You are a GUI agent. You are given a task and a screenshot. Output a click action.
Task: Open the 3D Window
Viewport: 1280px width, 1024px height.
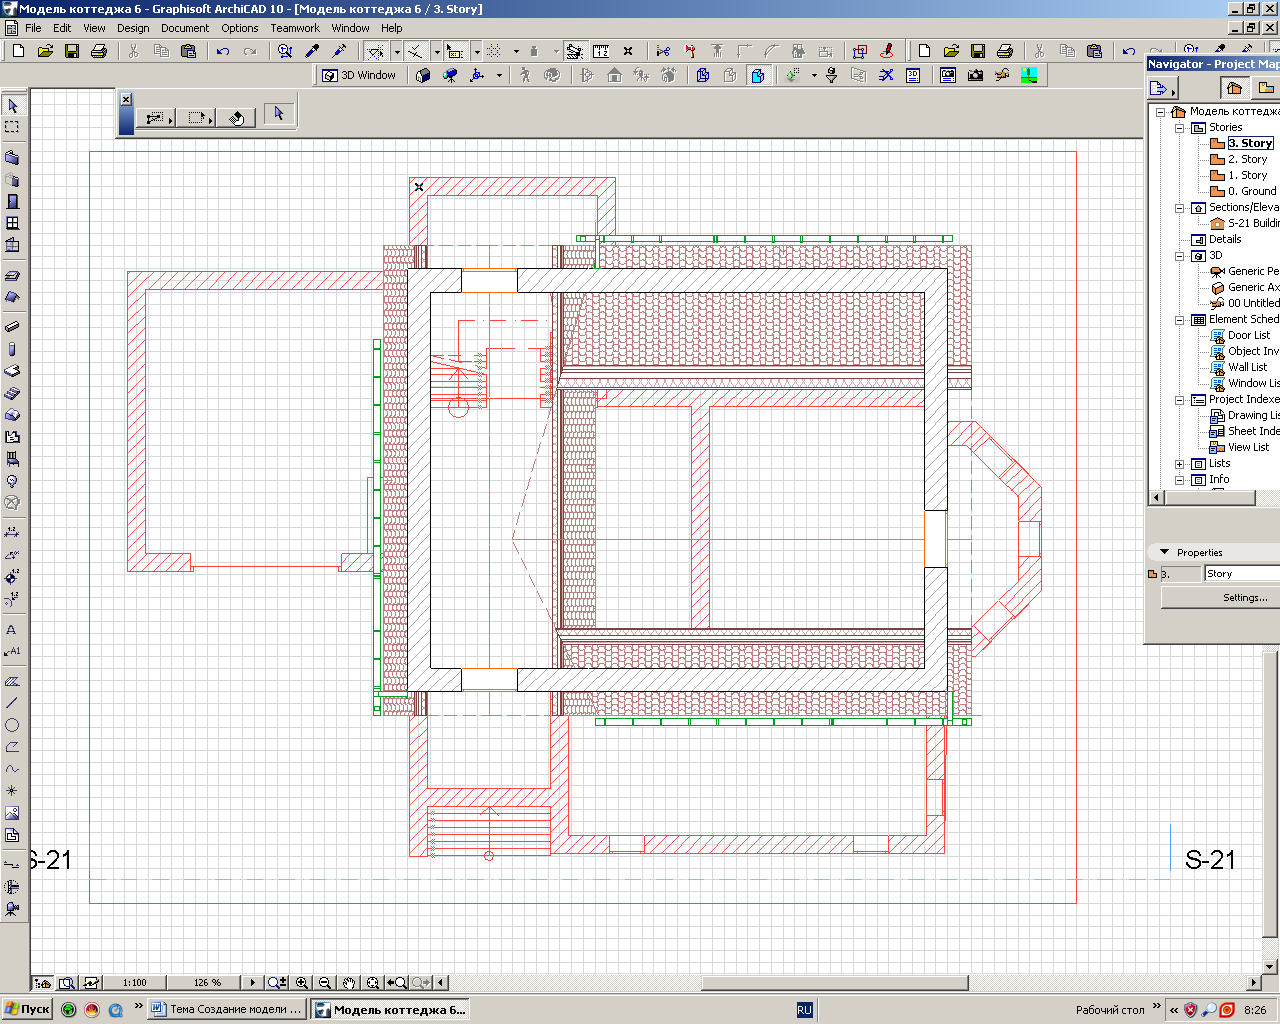[360, 75]
